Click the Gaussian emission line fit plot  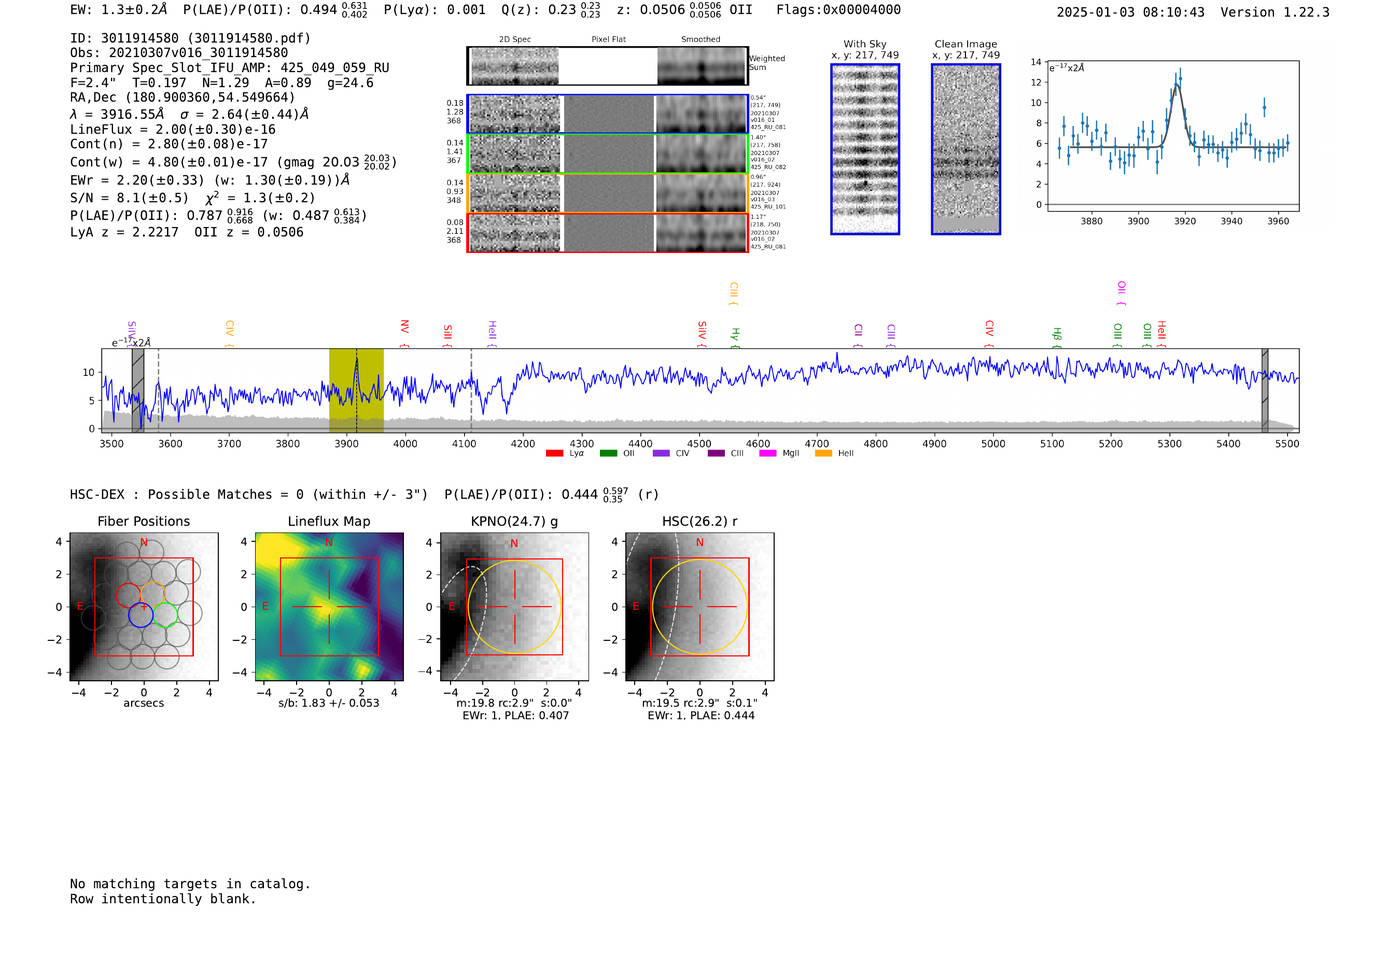click(x=1172, y=136)
